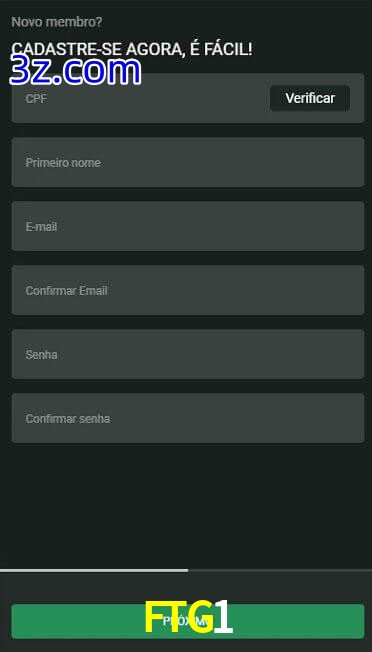Click the blue 3z.com logo

(75, 71)
